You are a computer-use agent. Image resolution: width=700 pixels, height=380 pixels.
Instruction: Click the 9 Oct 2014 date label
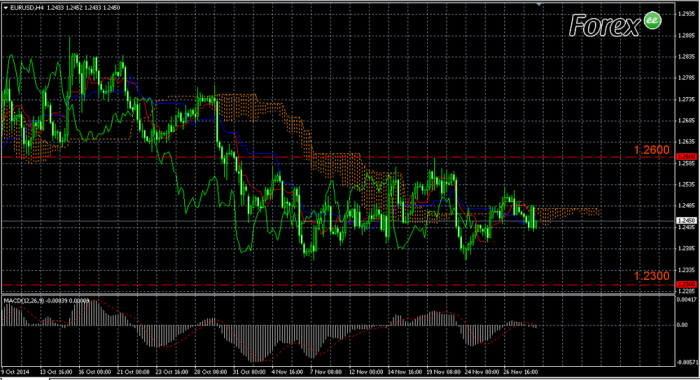tap(15, 372)
